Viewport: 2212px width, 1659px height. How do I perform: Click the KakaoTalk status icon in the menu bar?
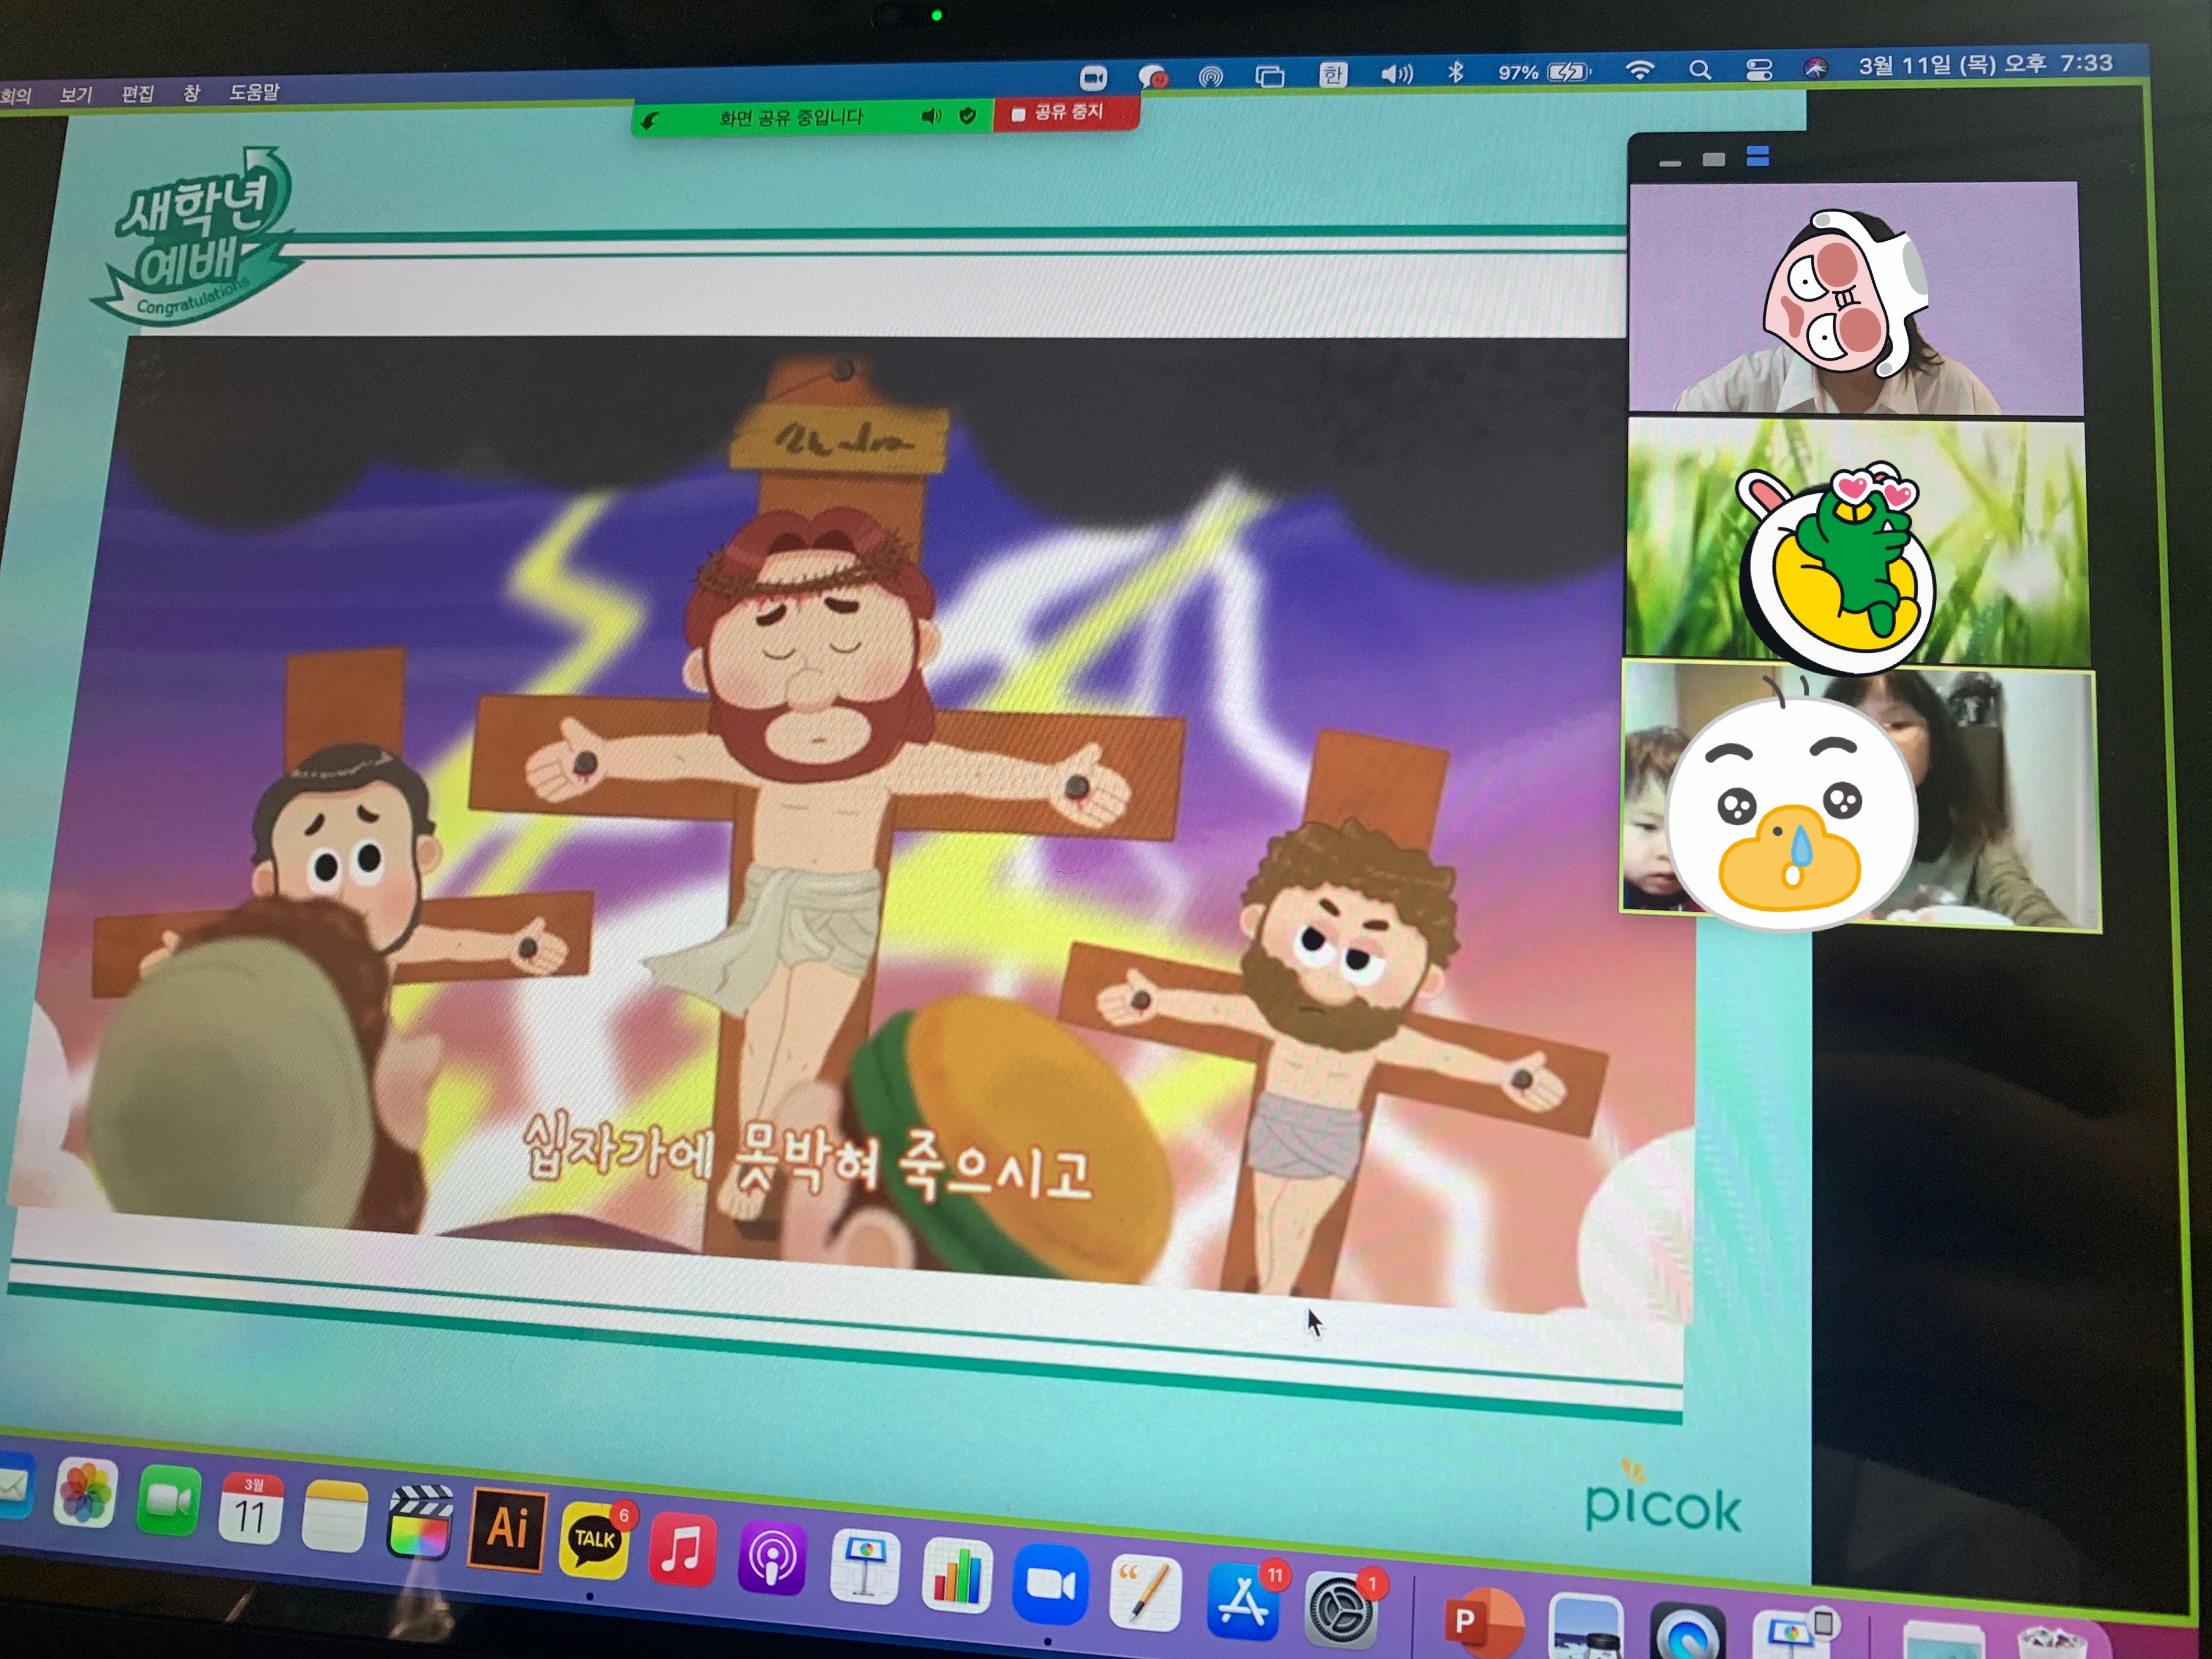(1152, 77)
